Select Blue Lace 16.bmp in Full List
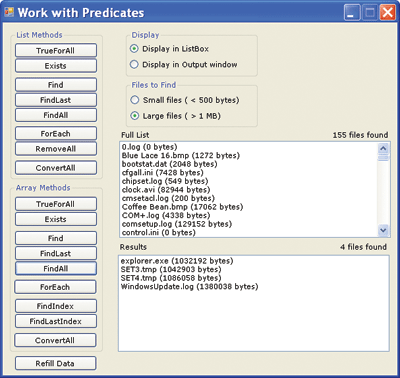400x378 pixels. pyautogui.click(x=249, y=156)
